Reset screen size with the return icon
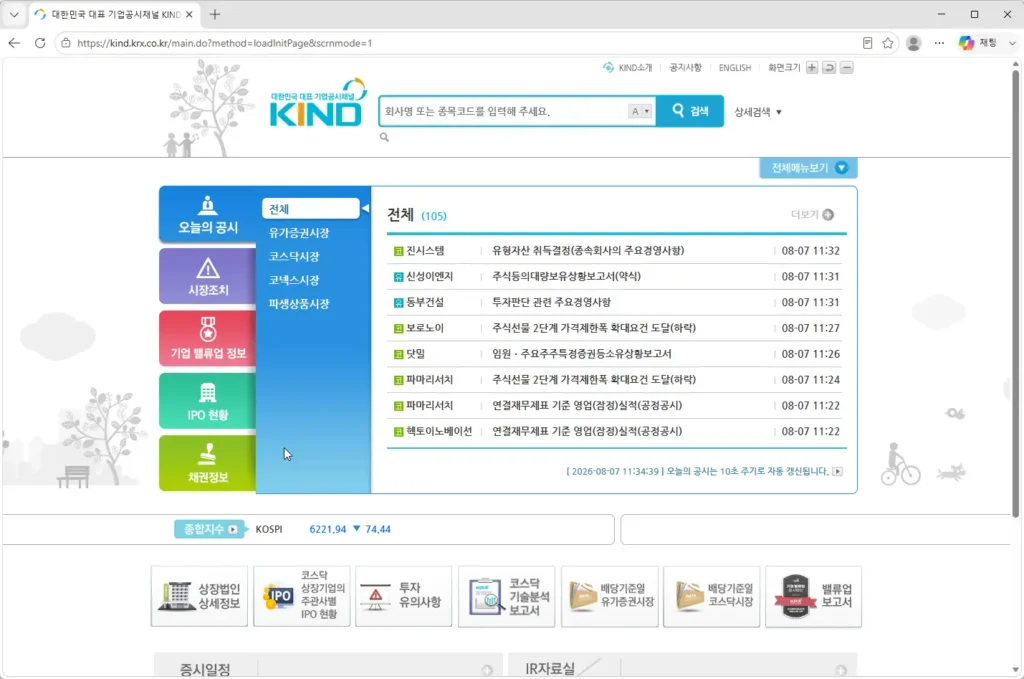 (829, 68)
